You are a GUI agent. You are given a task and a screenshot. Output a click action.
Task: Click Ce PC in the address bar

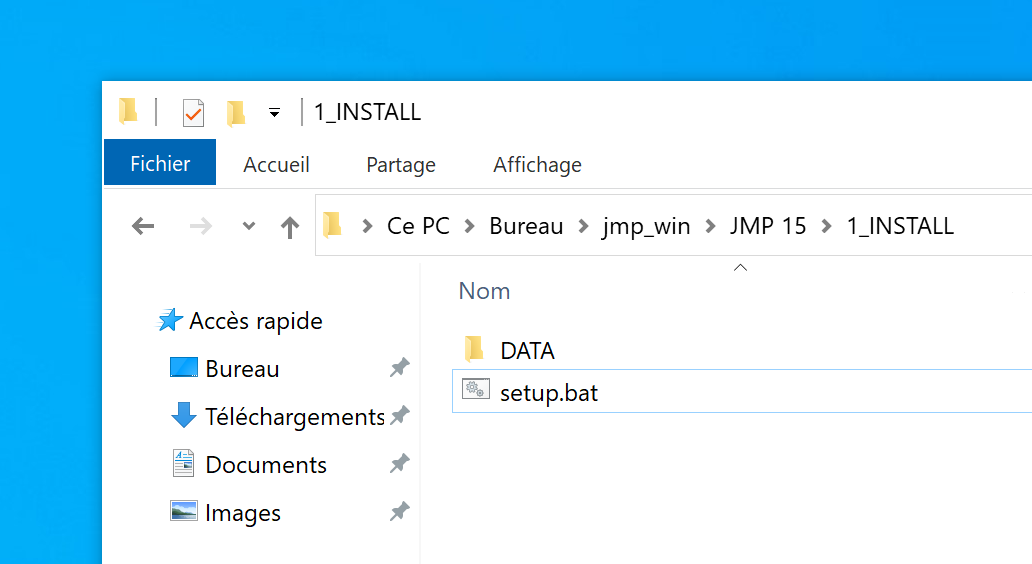coord(418,226)
